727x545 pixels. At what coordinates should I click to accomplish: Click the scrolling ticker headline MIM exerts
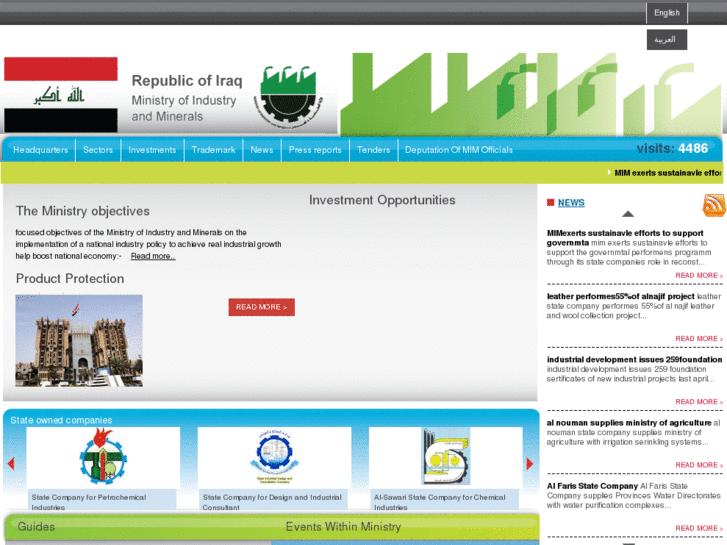click(x=667, y=173)
